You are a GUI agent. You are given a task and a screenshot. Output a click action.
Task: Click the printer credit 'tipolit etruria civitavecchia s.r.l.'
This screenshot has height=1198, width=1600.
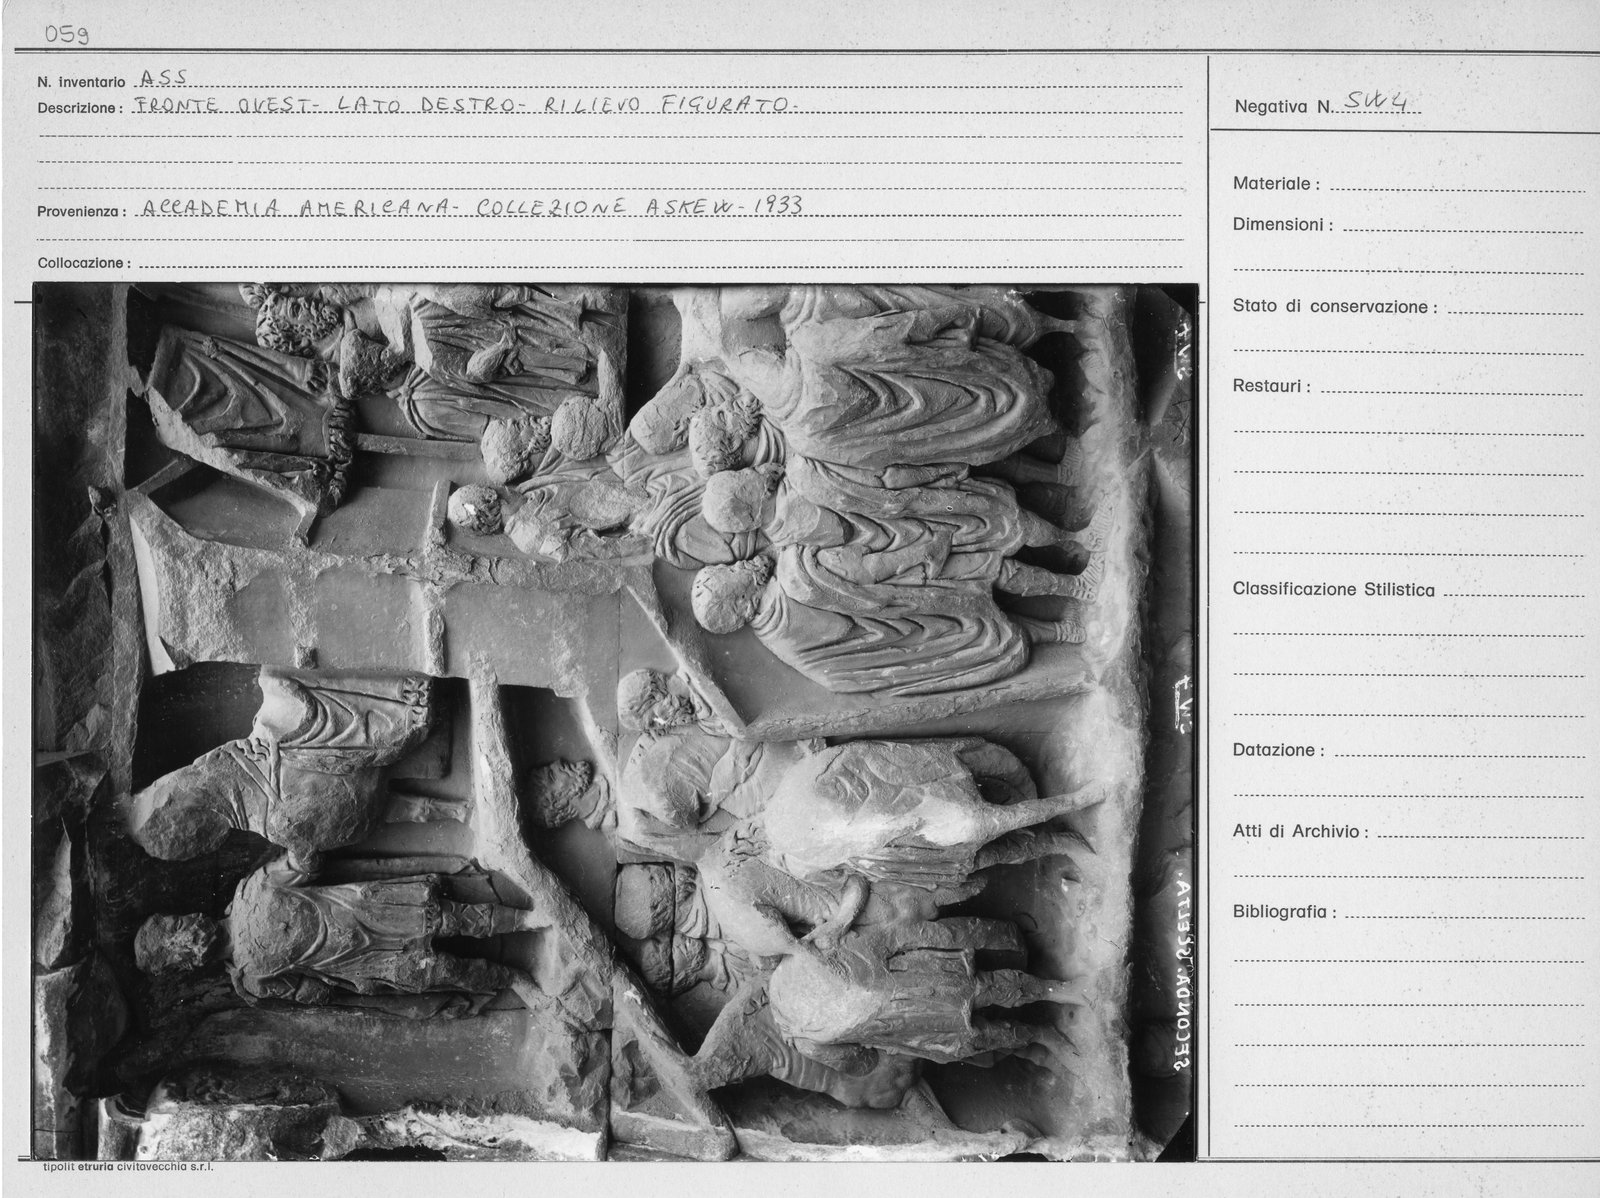pos(129,1167)
